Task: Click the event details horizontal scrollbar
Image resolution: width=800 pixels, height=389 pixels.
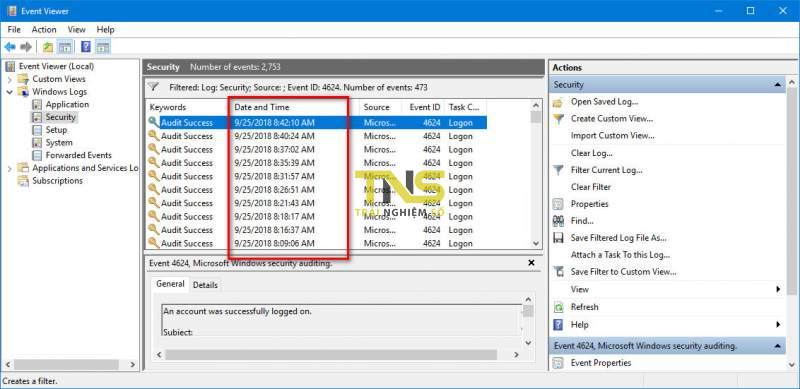Action: [331, 354]
